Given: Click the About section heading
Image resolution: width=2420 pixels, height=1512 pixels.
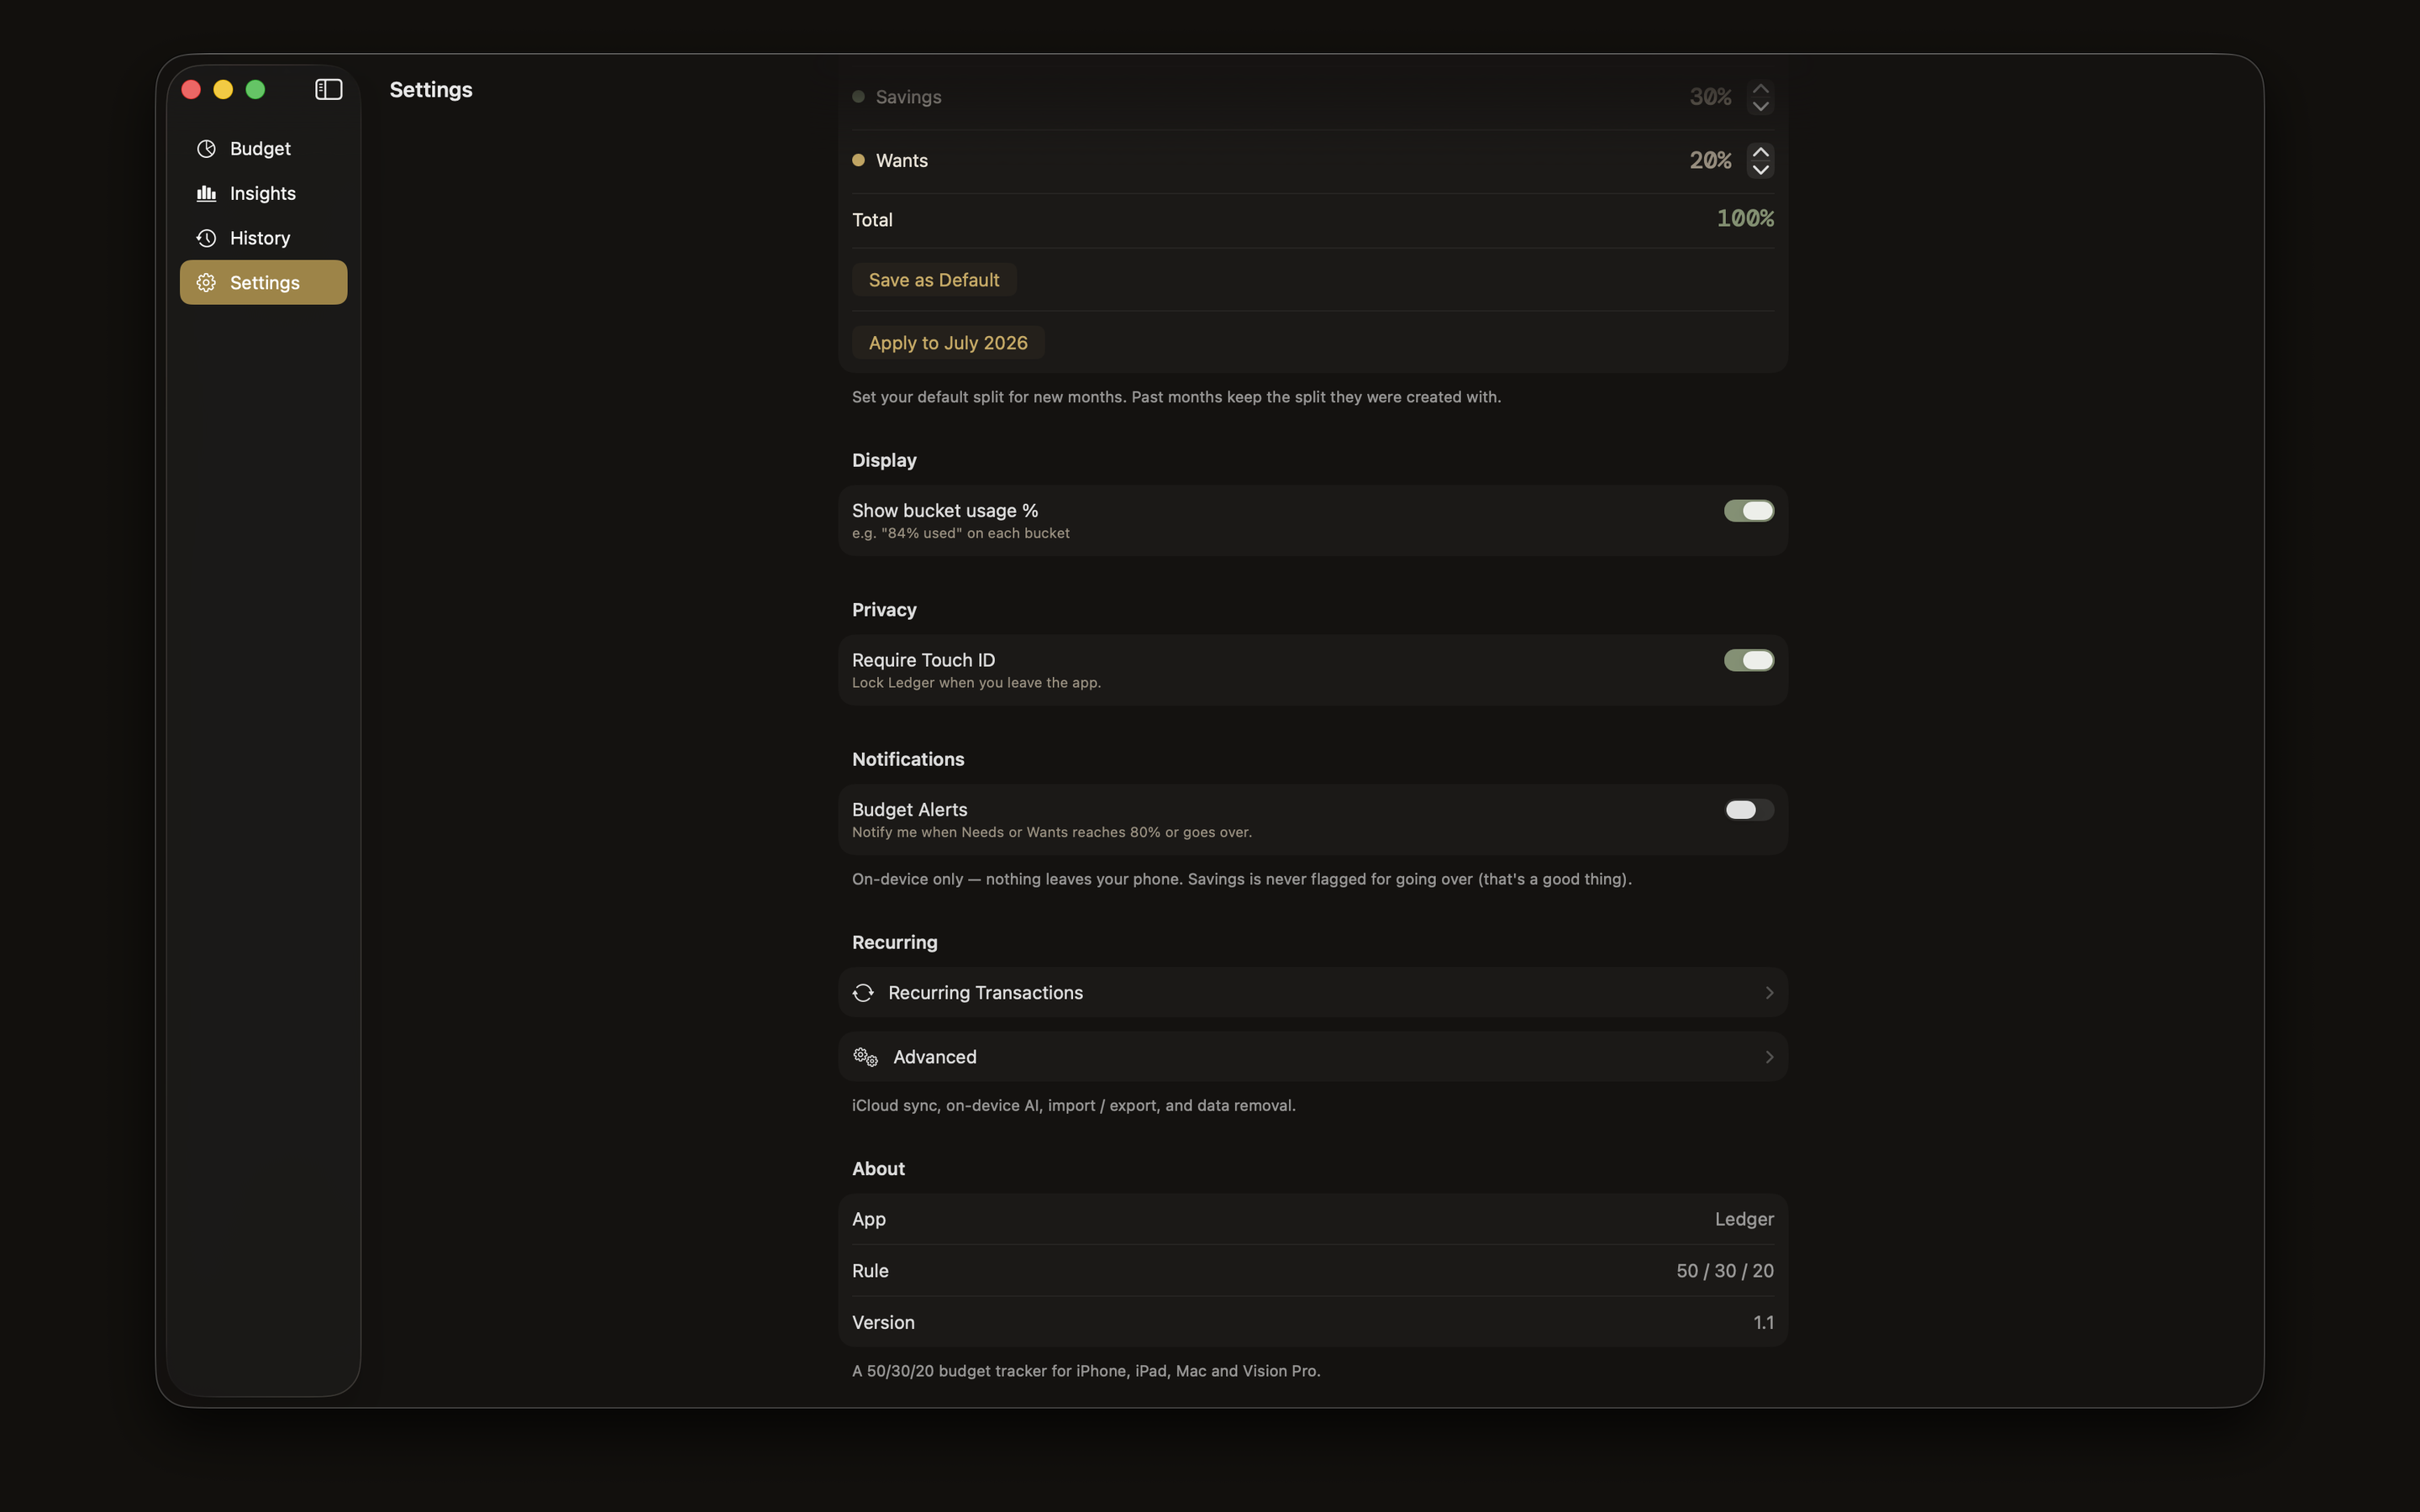Looking at the screenshot, I should coord(878,1169).
